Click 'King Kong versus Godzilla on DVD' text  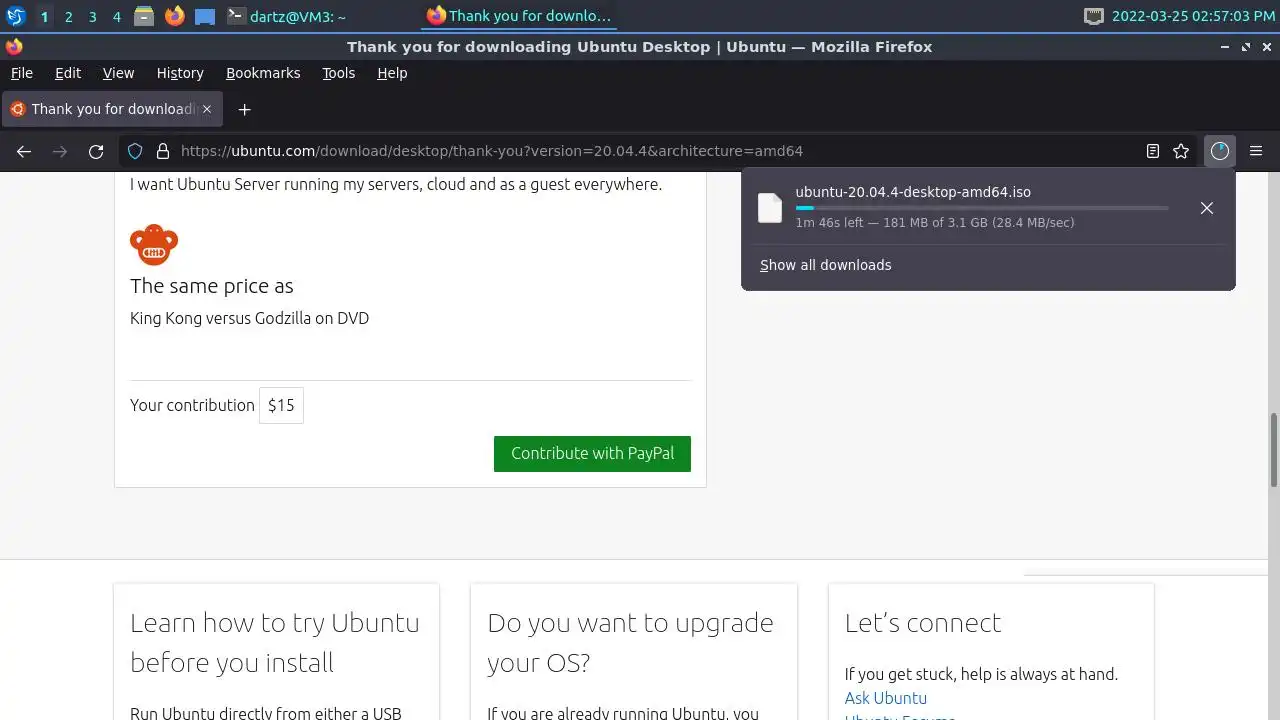[x=249, y=318]
